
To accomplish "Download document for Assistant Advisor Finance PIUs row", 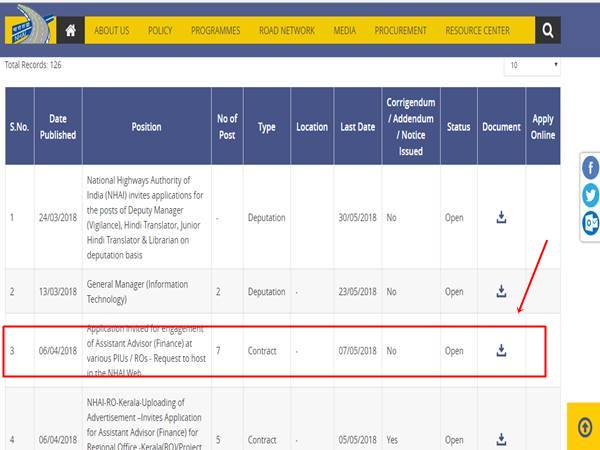I will tap(501, 351).
